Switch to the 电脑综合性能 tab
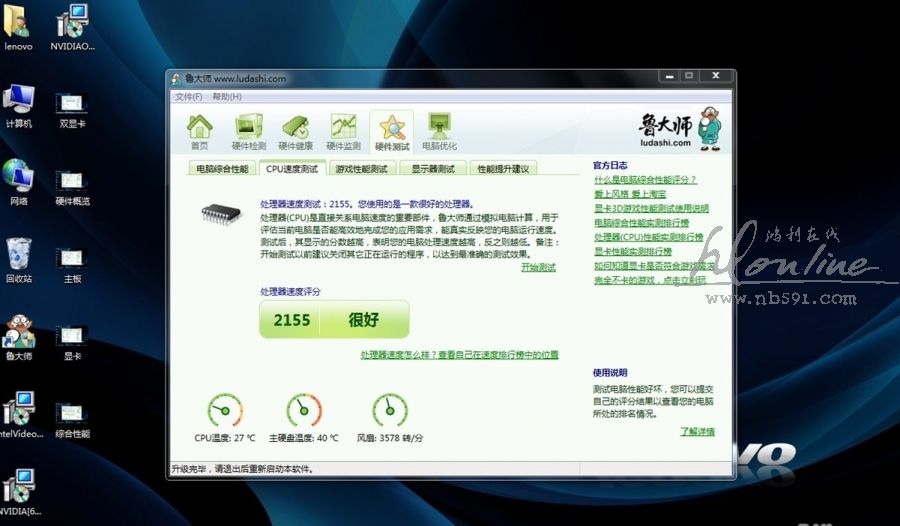This screenshot has width=900, height=526. [x=221, y=169]
